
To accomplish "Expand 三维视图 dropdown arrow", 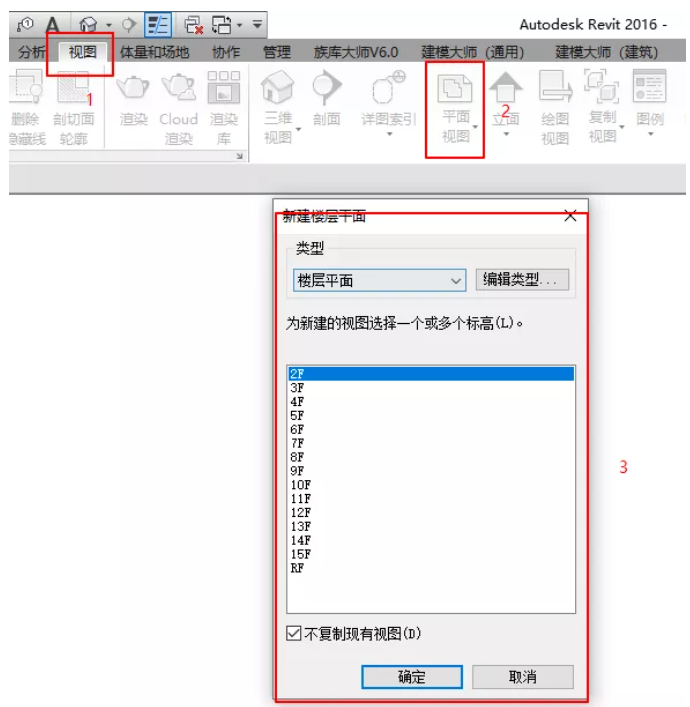I will tap(298, 129).
